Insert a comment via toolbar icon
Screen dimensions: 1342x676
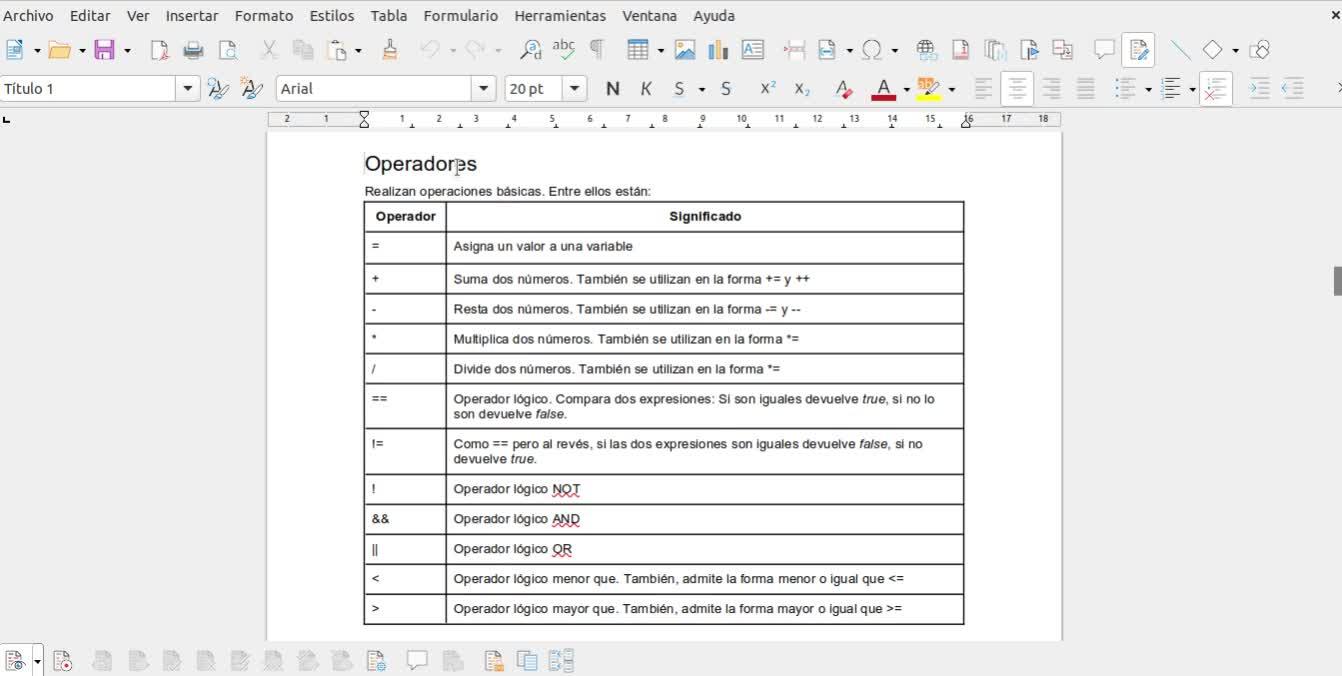[x=1104, y=50]
